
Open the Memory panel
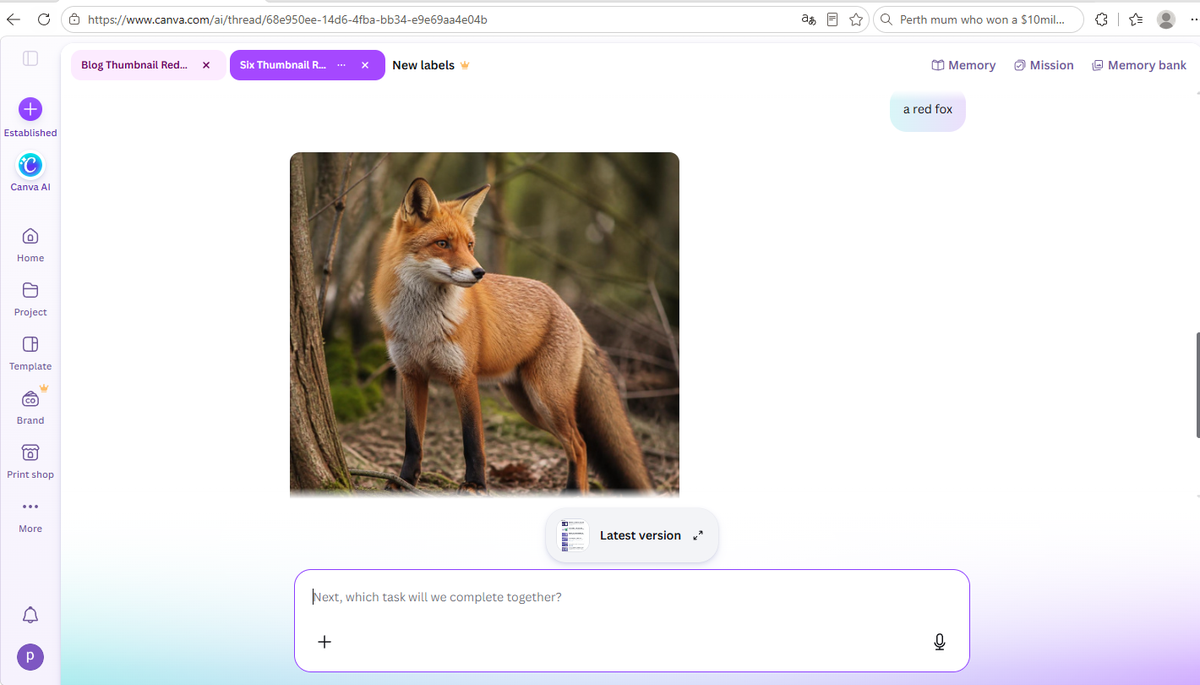[x=963, y=65]
